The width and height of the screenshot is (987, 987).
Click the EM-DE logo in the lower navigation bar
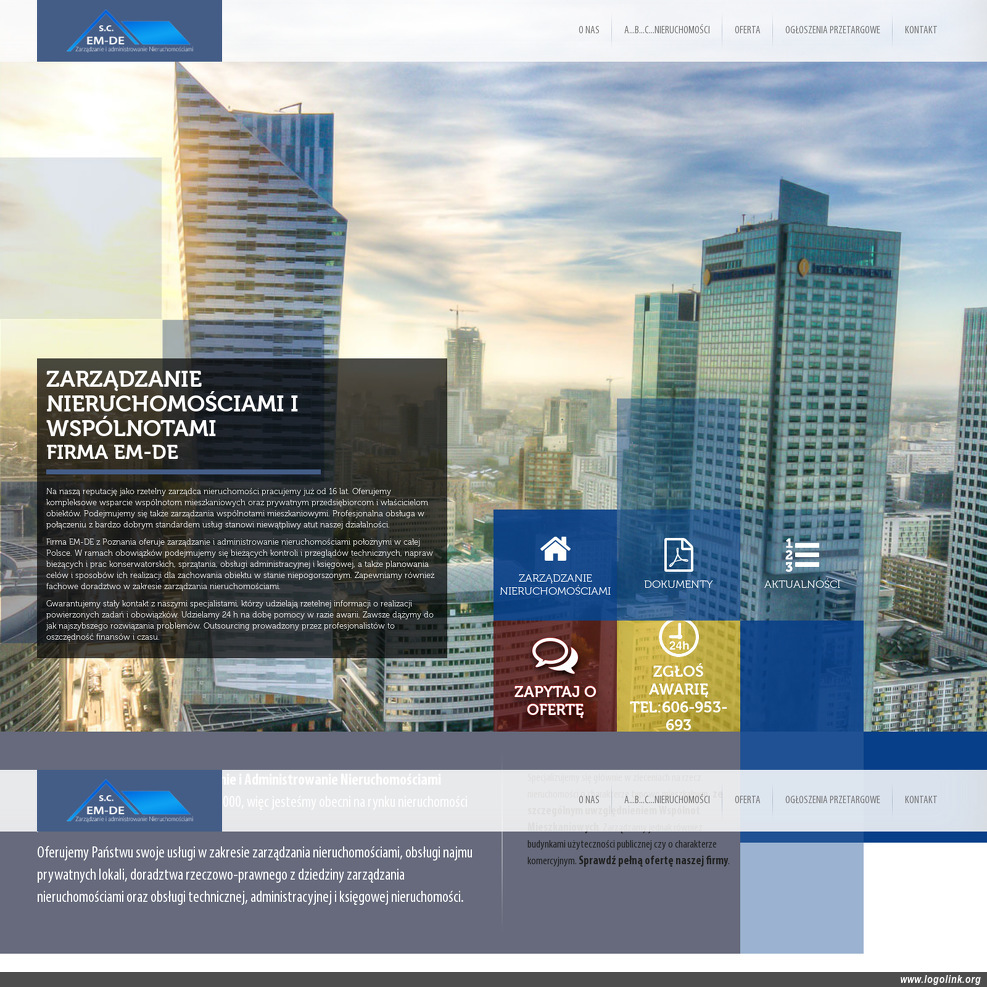pos(129,801)
